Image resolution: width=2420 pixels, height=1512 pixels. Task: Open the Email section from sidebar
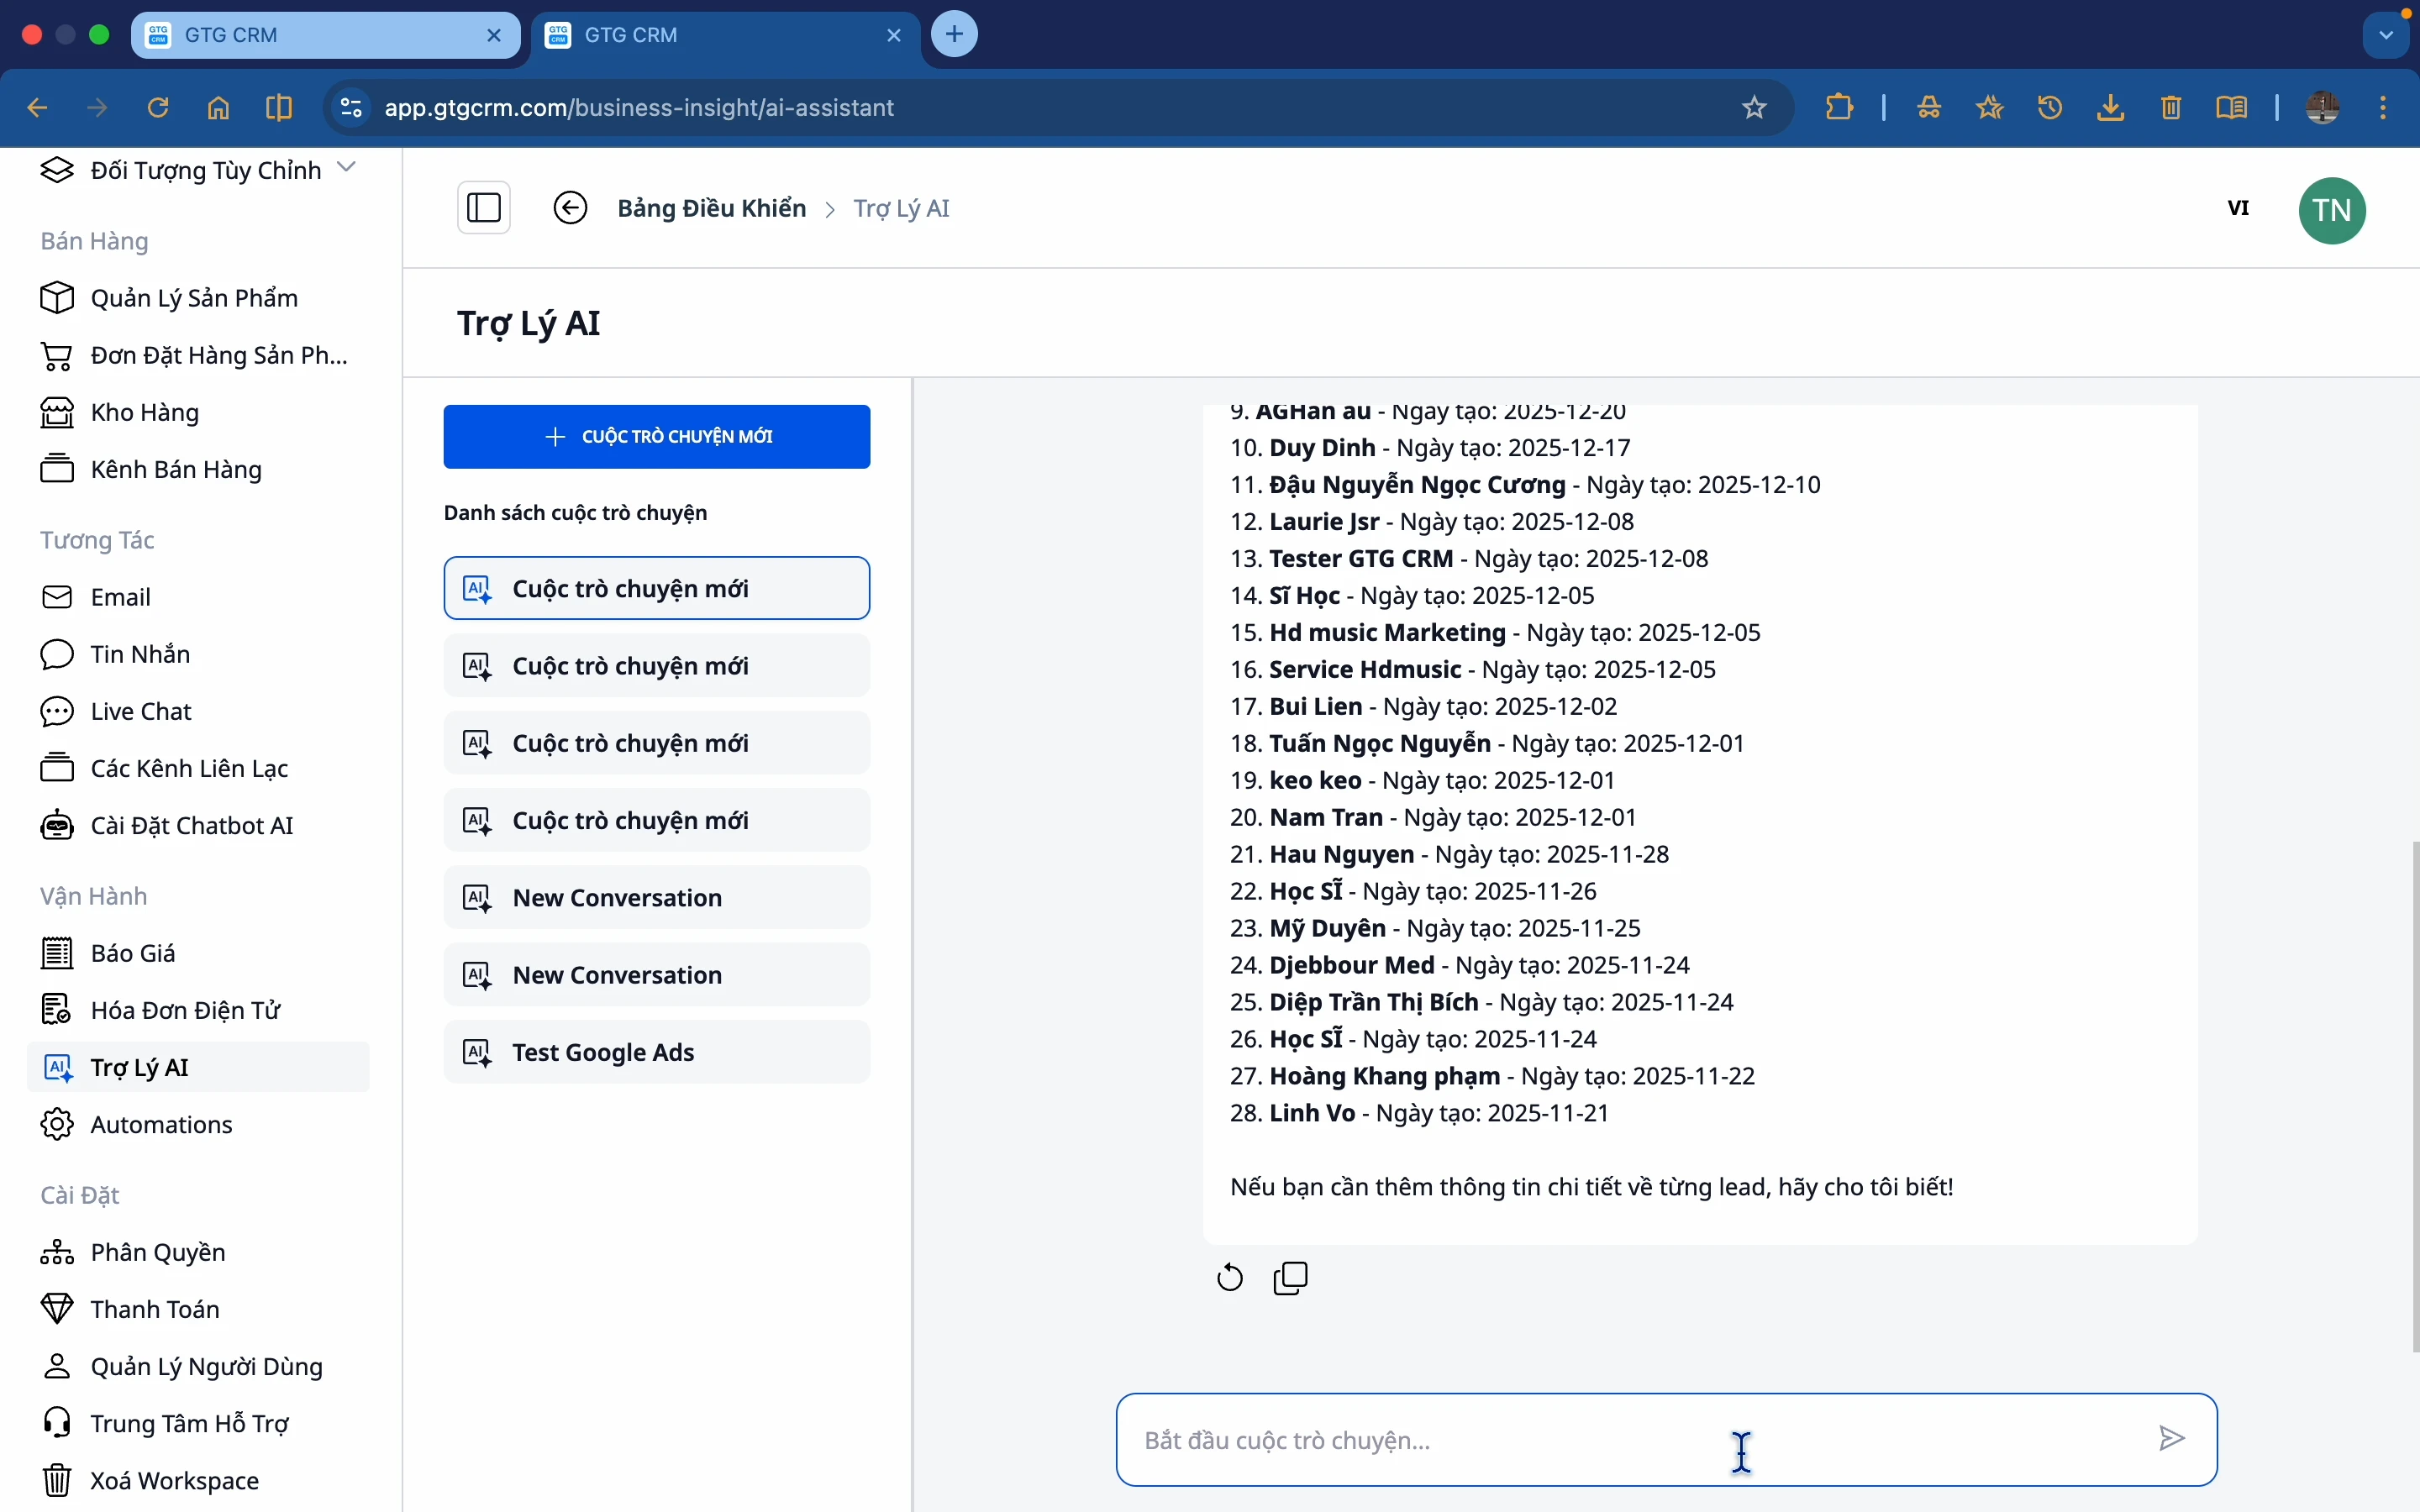point(122,597)
